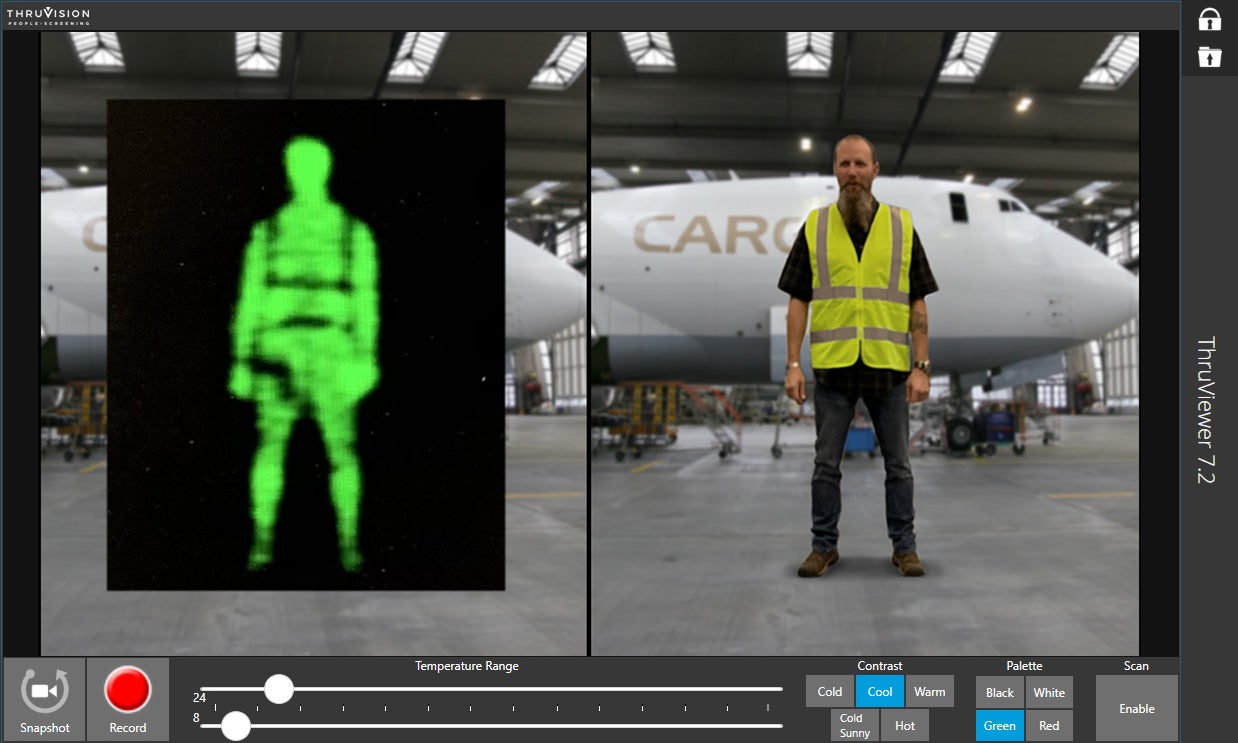Click the red Record icon
Screen dimensions: 1238x743
(127, 688)
